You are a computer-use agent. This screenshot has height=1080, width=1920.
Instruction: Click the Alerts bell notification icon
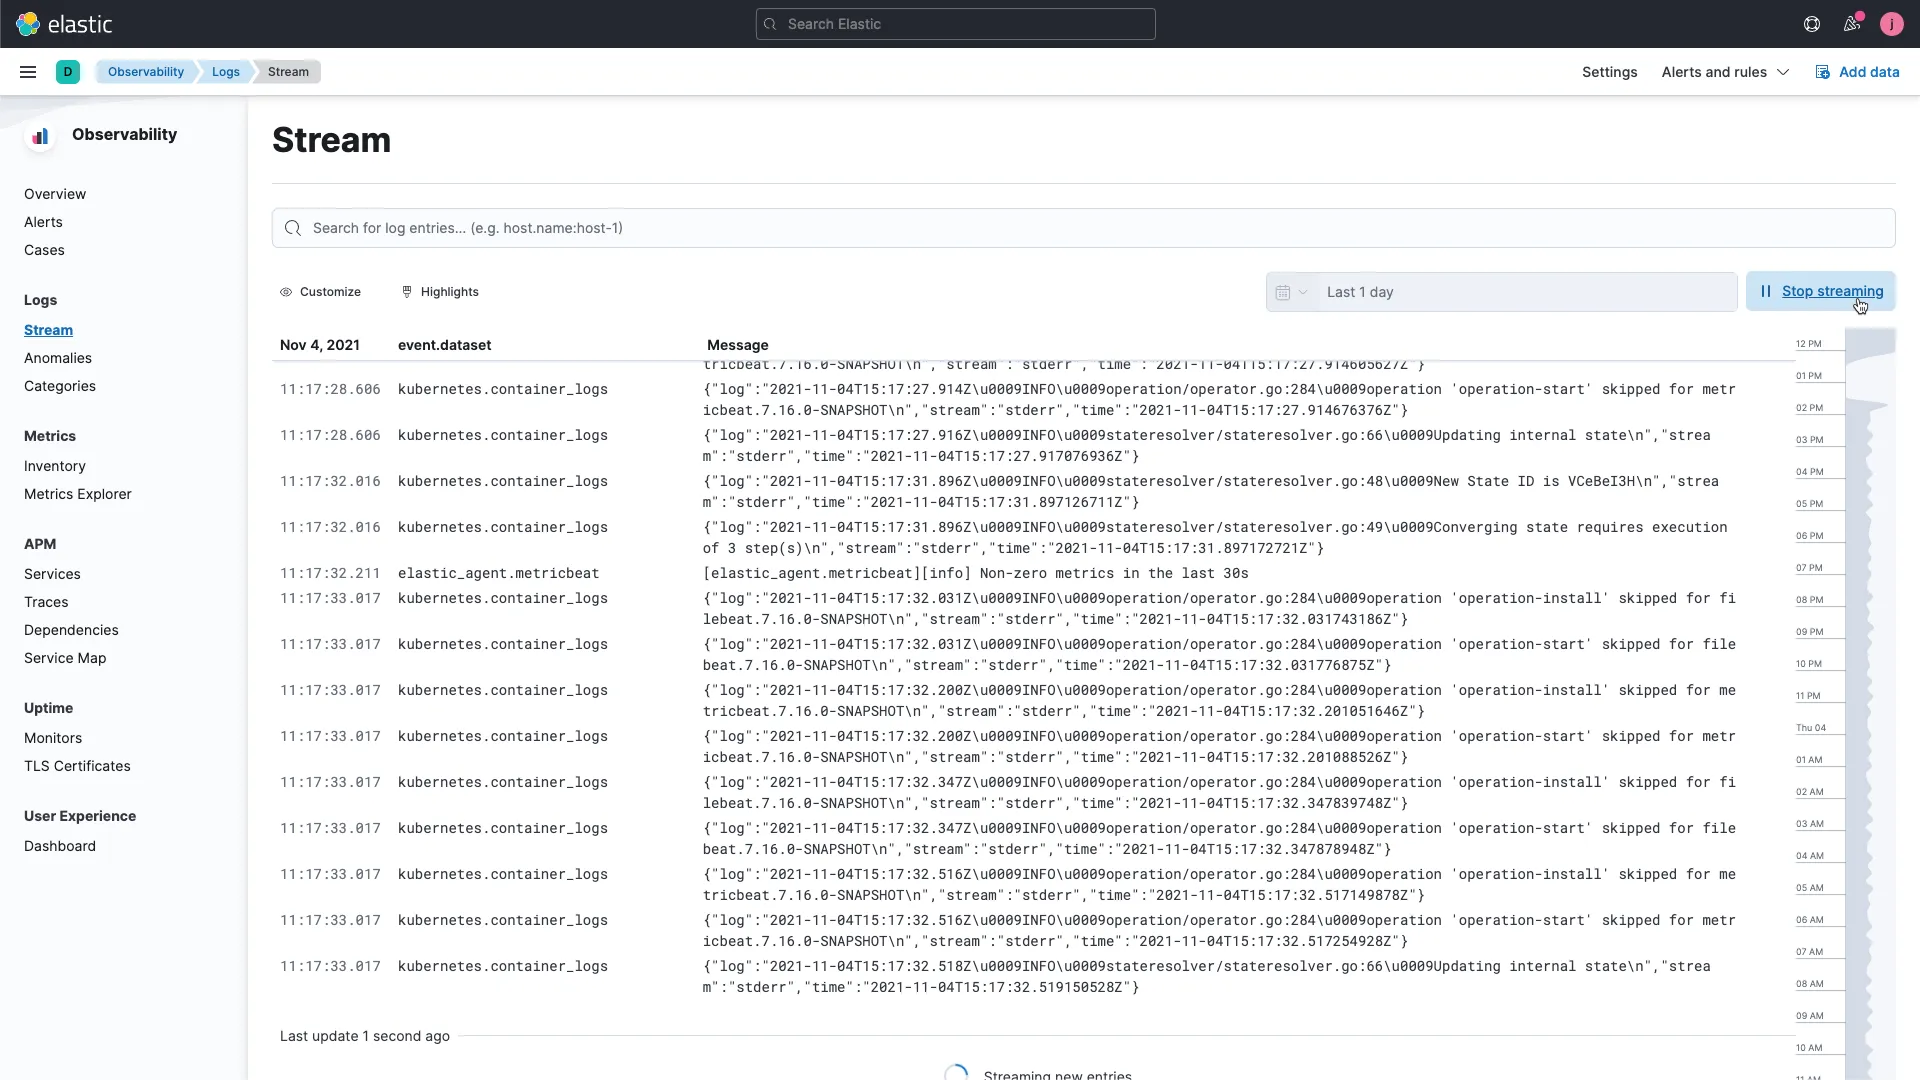click(1853, 24)
